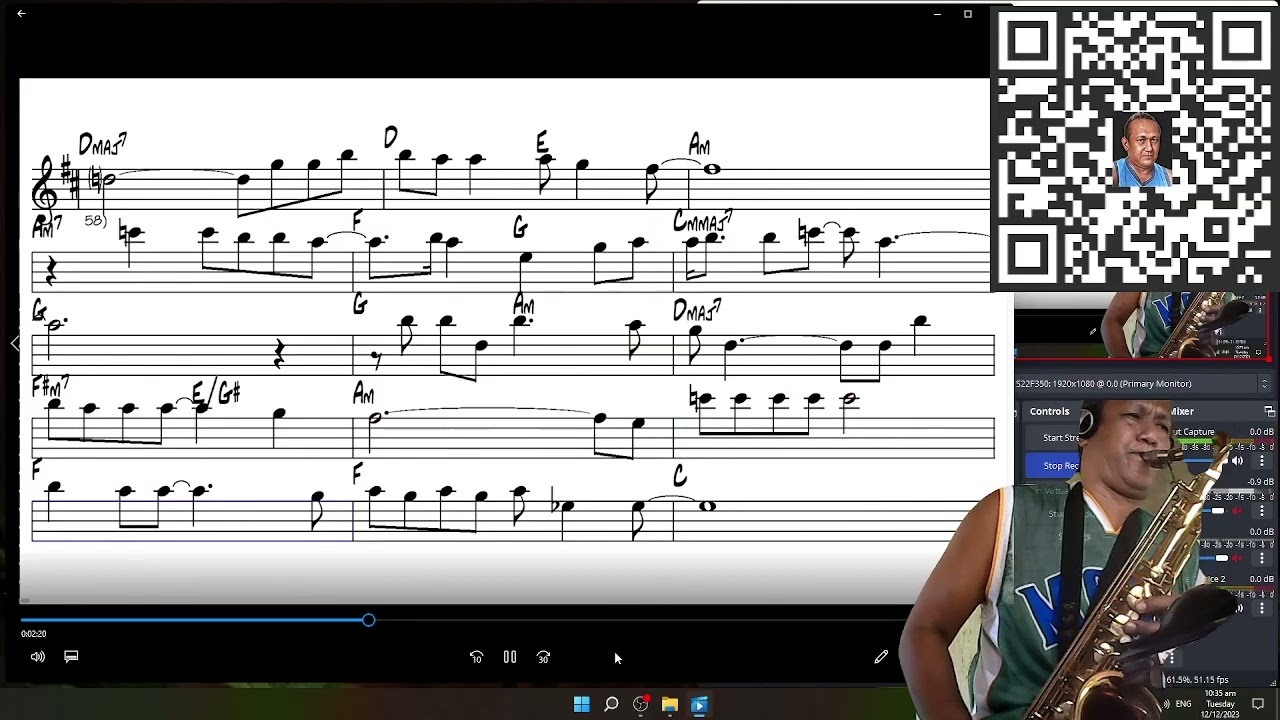Image resolution: width=1280 pixels, height=720 pixels.
Task: Click the Movies & TV taskbar icon
Action: 699,705
